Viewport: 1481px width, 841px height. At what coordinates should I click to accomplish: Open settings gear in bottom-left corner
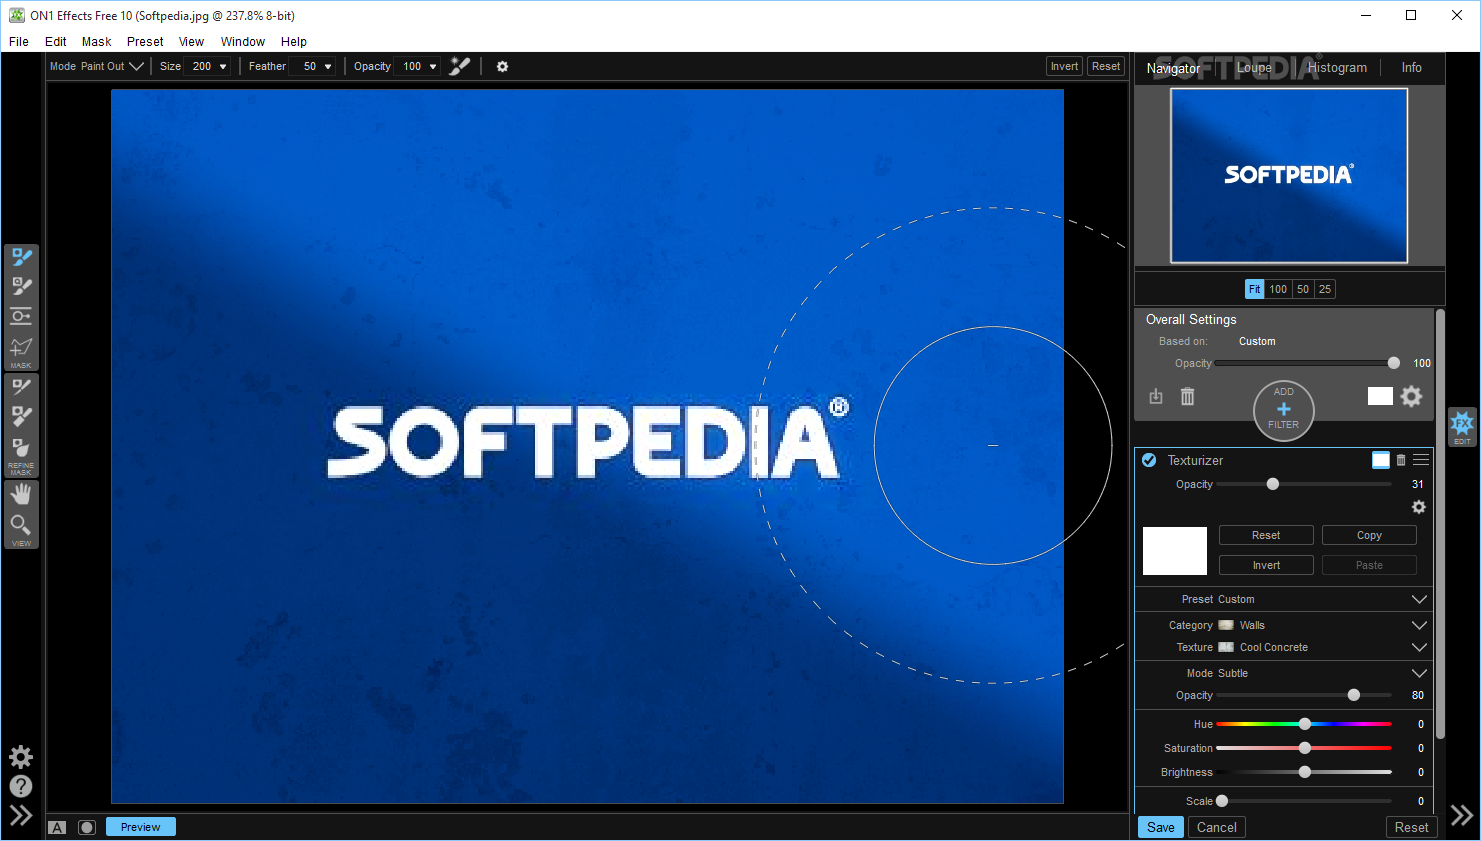[x=21, y=757]
